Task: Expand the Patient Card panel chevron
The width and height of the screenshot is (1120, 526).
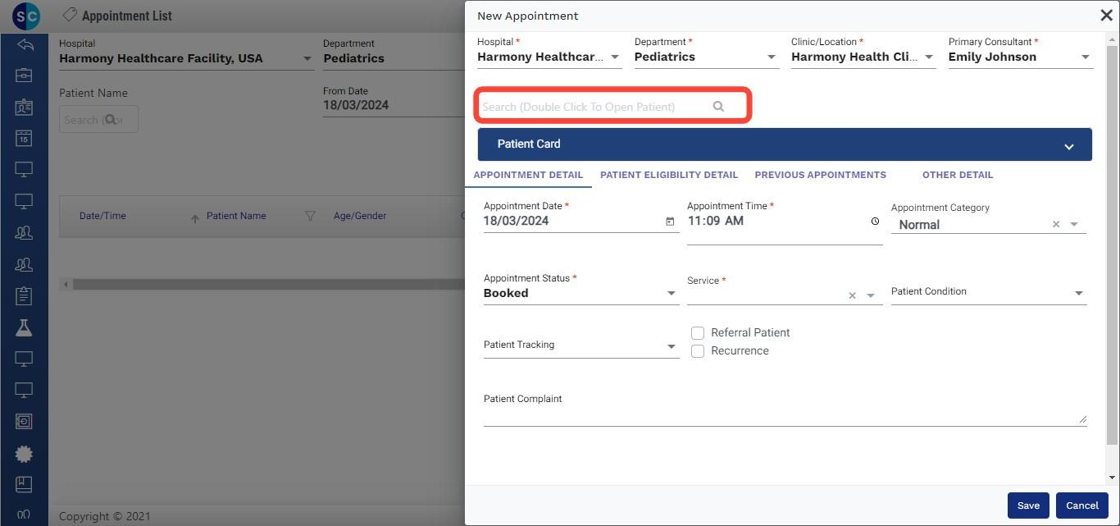Action: [1069, 146]
